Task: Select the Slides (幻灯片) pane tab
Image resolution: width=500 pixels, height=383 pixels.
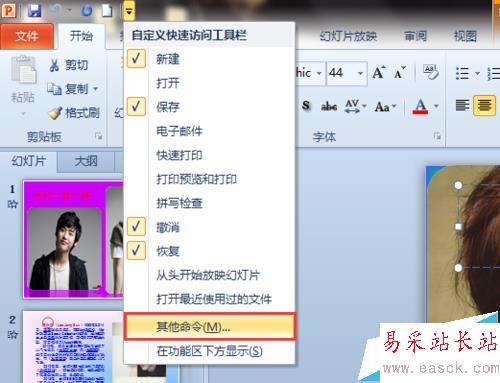Action: (x=29, y=161)
